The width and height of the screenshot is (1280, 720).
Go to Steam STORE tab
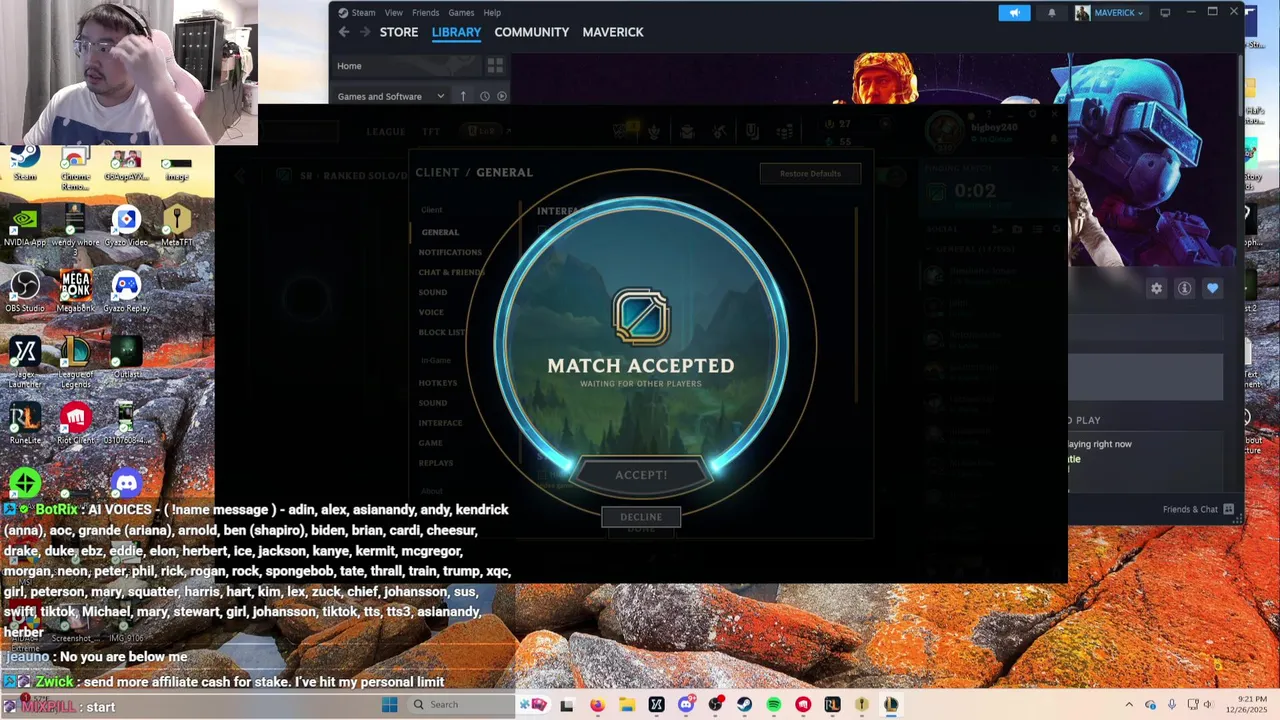pyautogui.click(x=399, y=32)
